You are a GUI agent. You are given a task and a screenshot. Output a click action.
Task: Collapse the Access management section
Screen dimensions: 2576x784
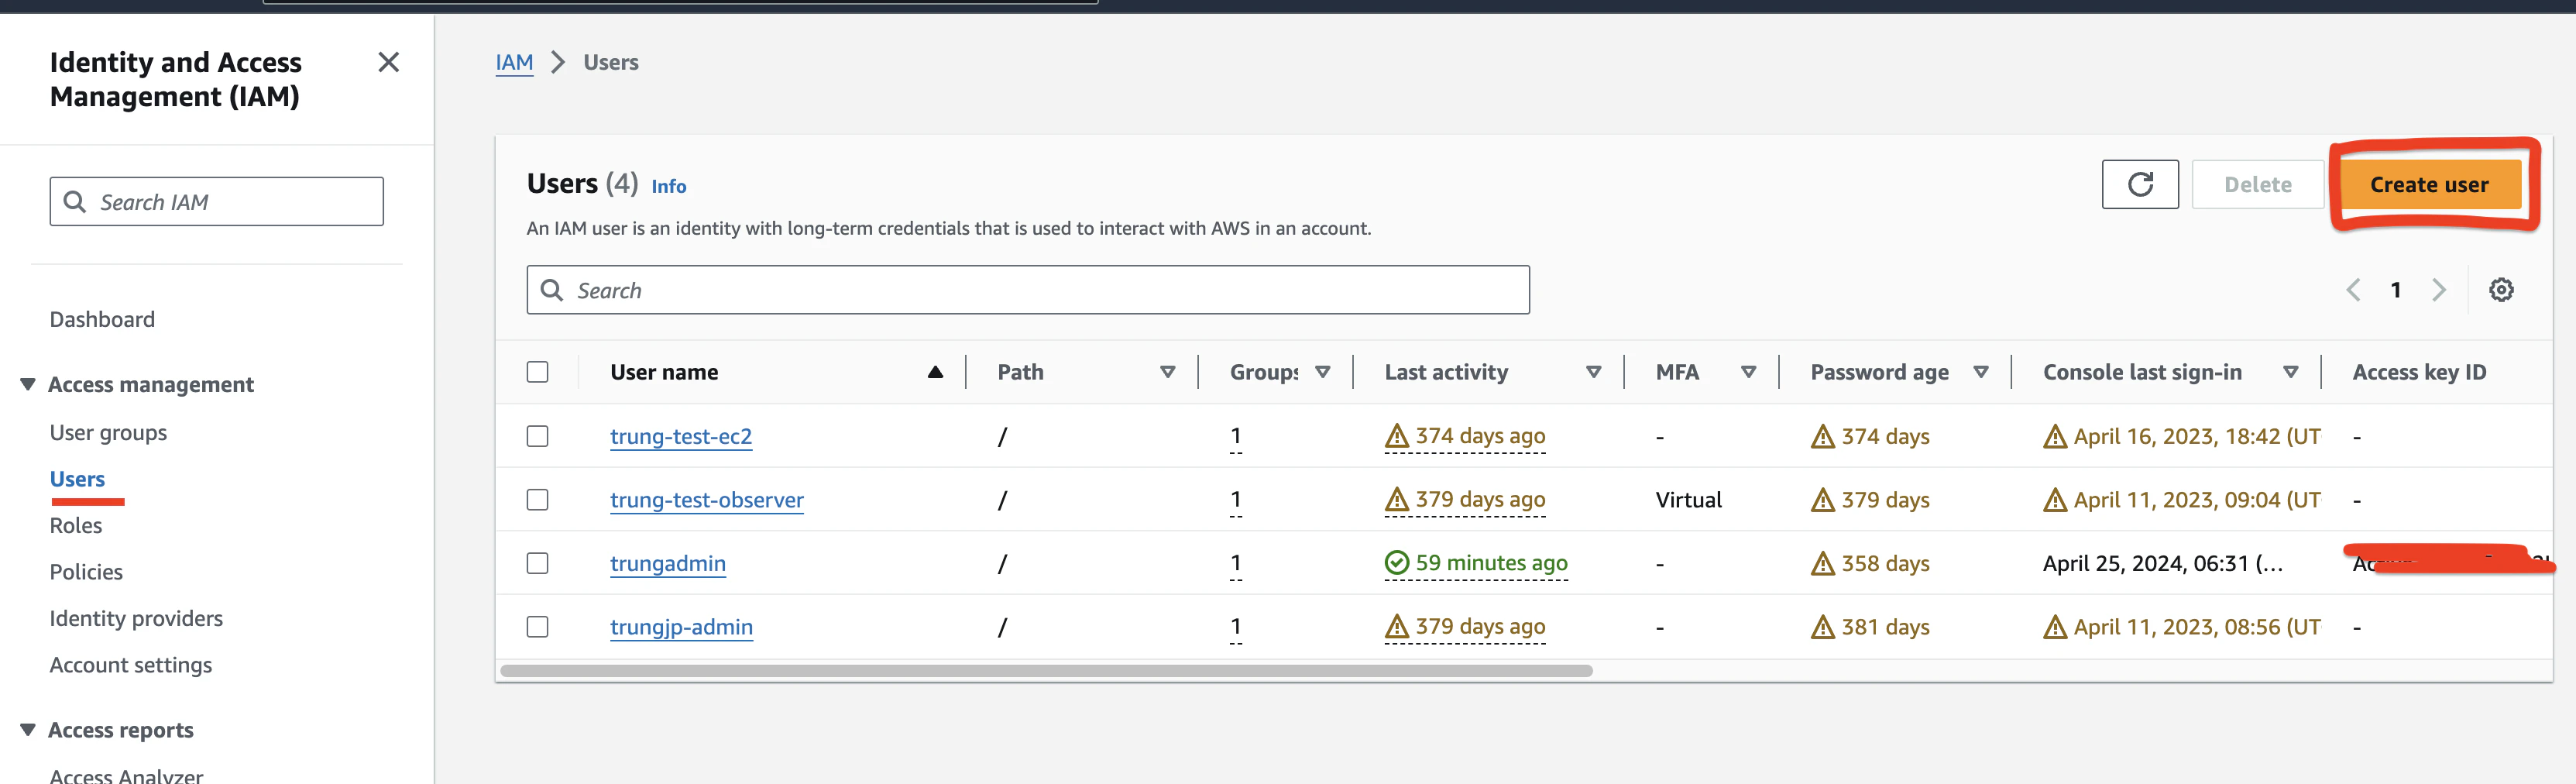[x=28, y=384]
